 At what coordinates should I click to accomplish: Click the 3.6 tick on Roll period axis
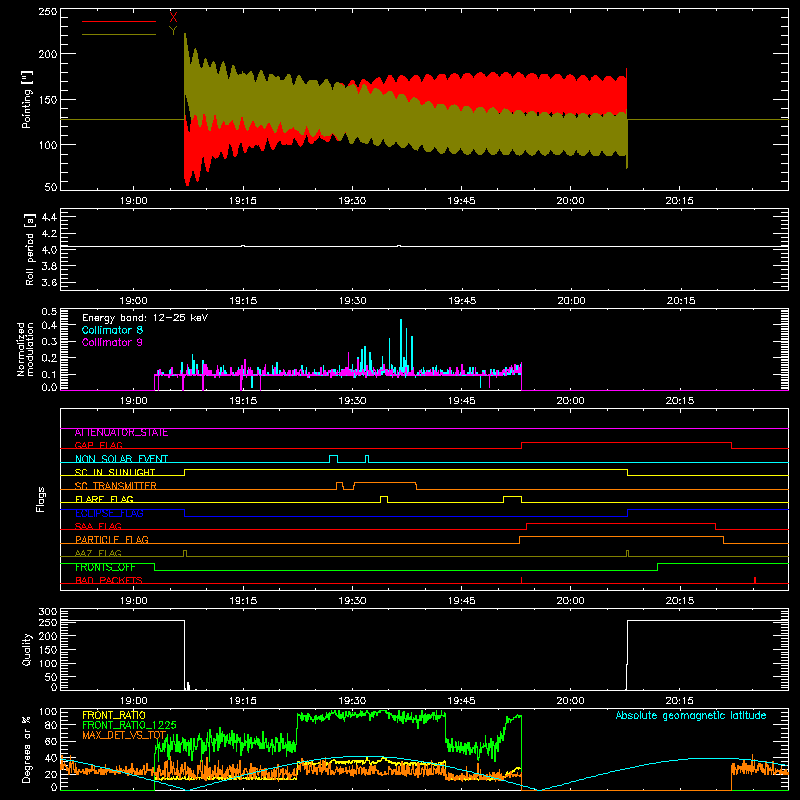coord(49,282)
